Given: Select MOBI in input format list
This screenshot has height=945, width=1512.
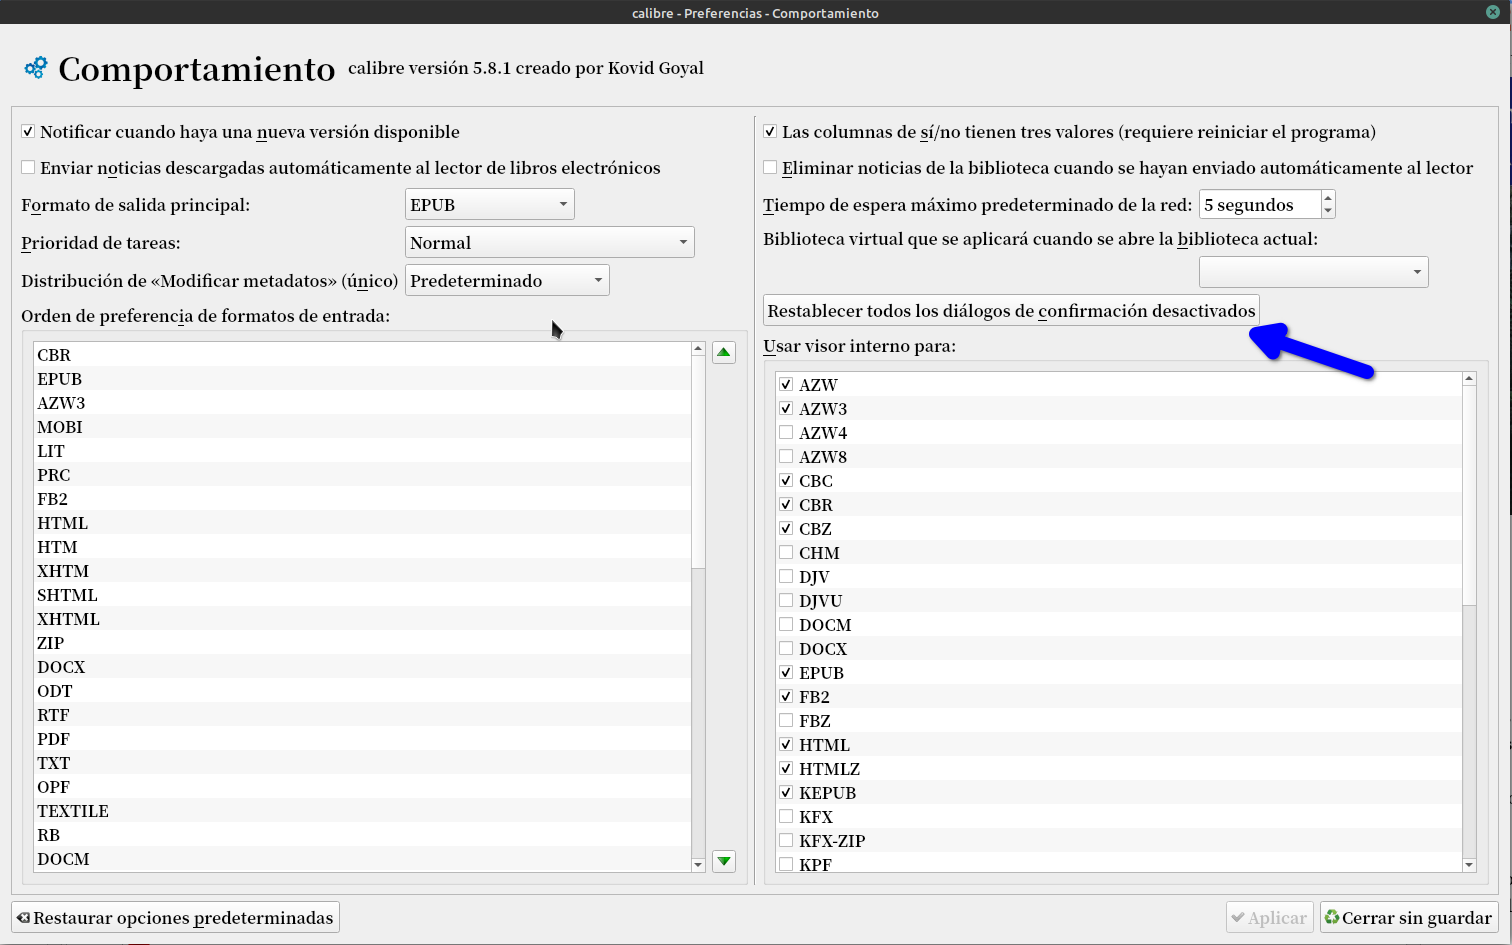Looking at the screenshot, I should [x=362, y=427].
